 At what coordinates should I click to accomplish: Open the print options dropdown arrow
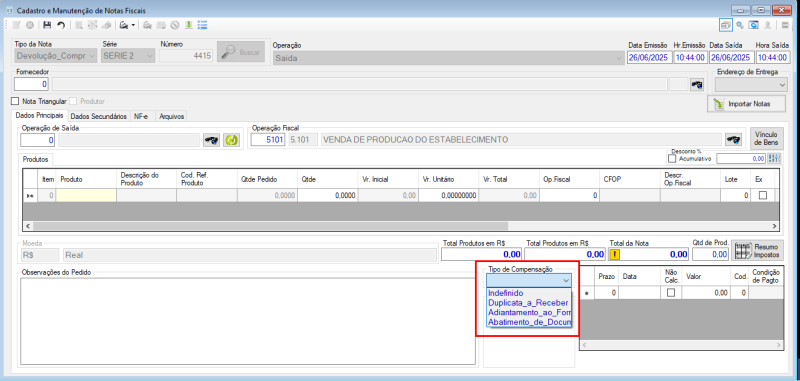[x=133, y=25]
